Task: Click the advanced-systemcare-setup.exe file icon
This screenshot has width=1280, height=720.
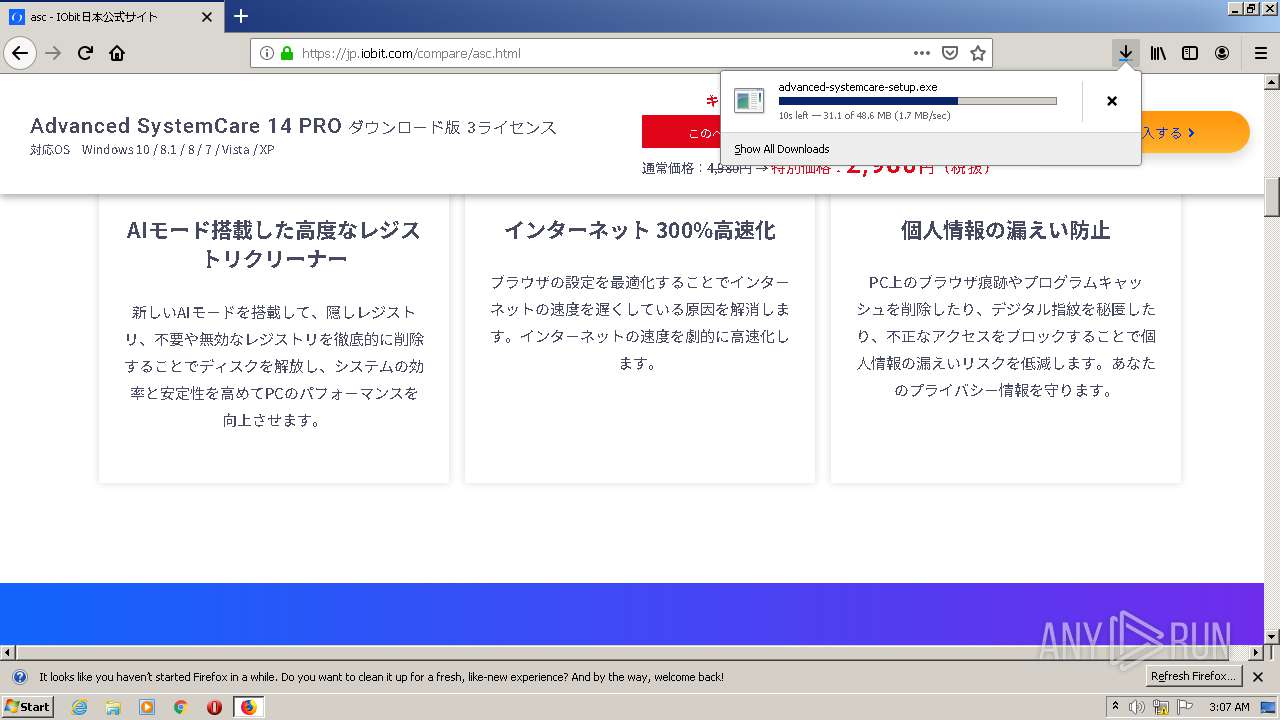Action: tap(749, 100)
